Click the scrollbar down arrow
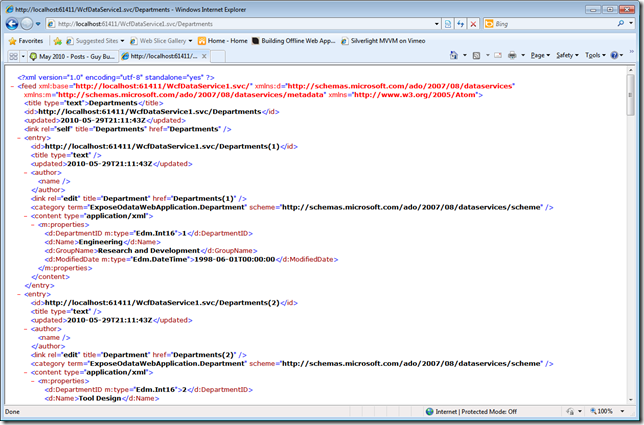 pyautogui.click(x=630, y=400)
